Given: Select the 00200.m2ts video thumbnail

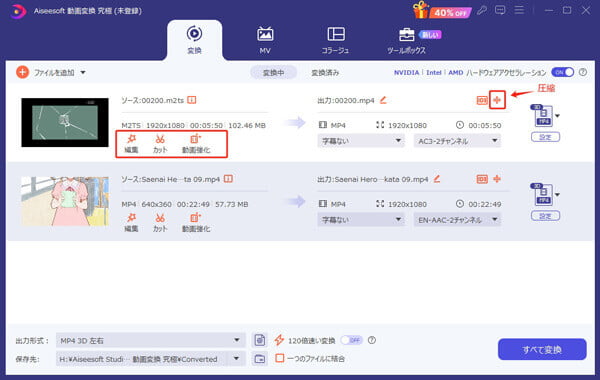Looking at the screenshot, I should pos(65,122).
